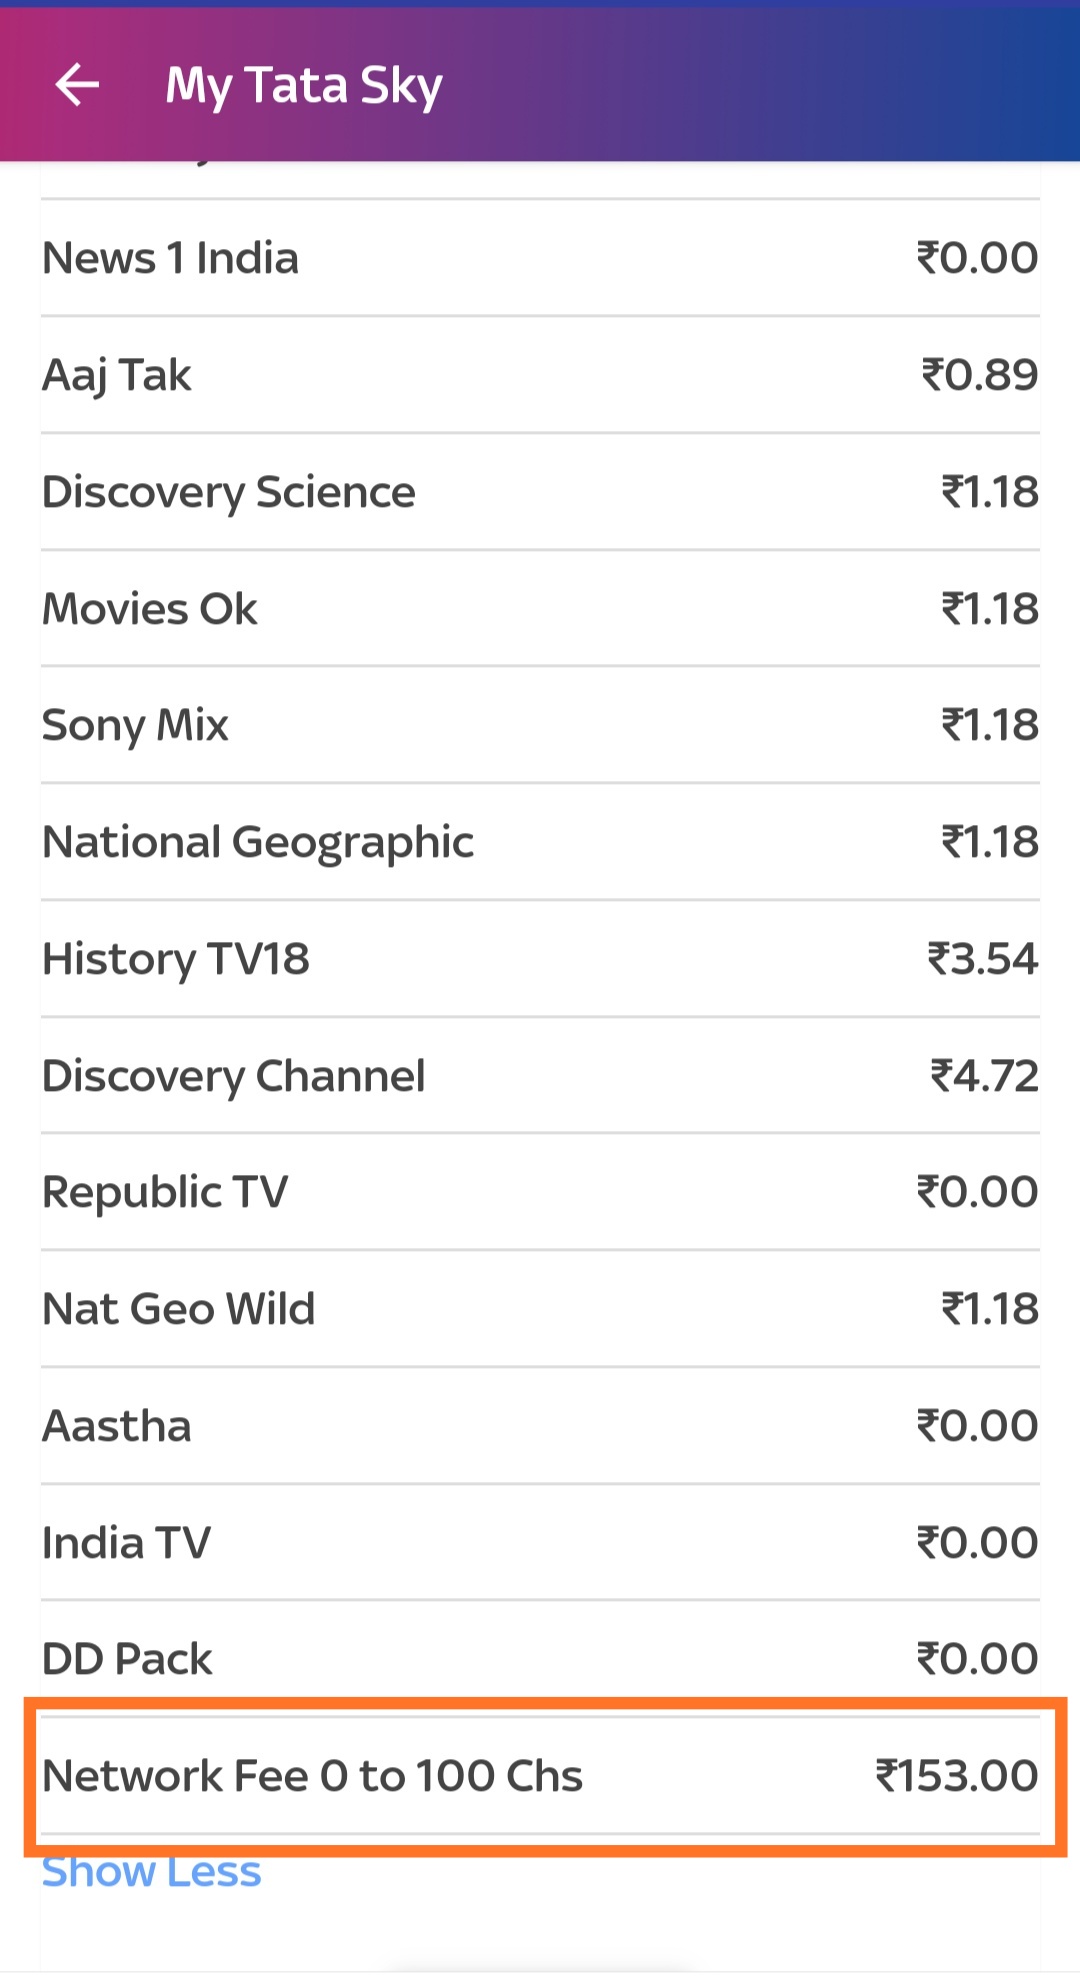This screenshot has width=1080, height=1986.
Task: Select Network Fee 0 to 100 Chs
Action: pos(540,1776)
